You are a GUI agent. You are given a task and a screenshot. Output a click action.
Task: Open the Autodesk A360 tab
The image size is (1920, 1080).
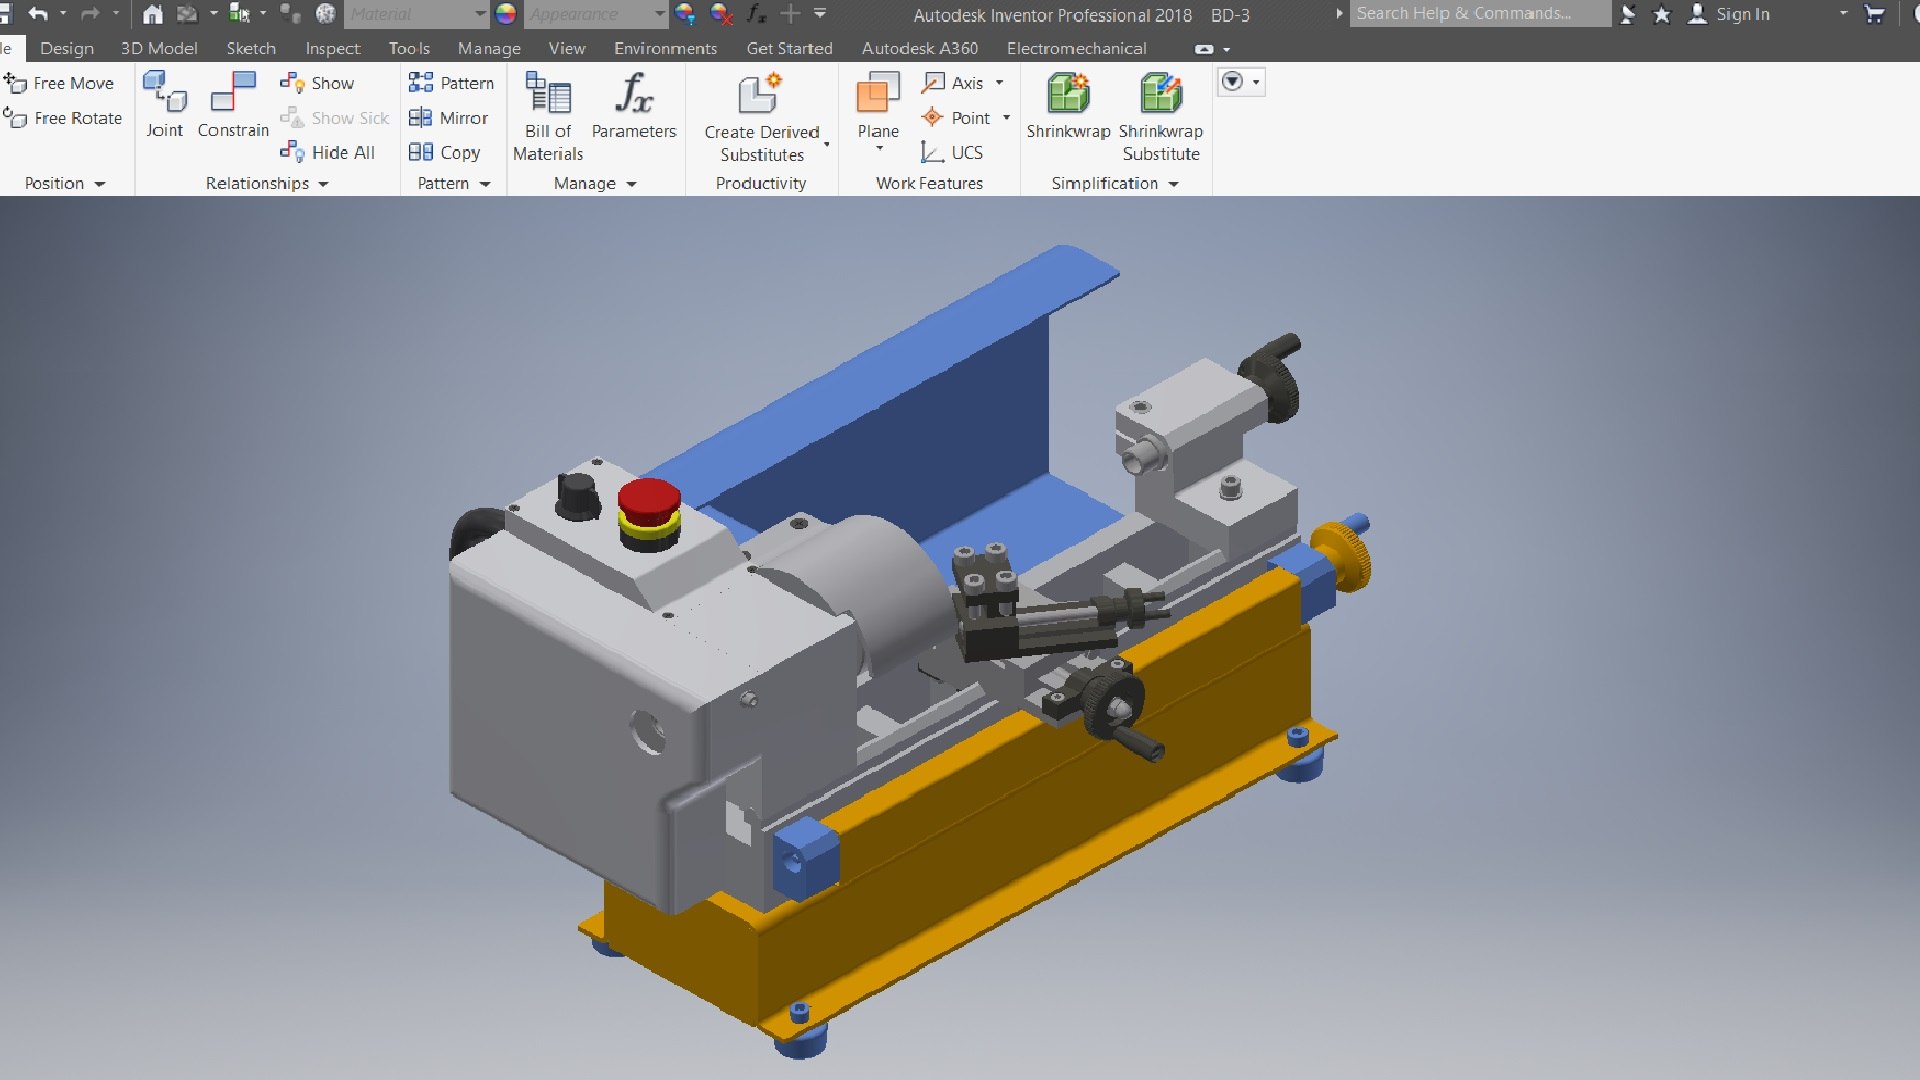pos(920,48)
